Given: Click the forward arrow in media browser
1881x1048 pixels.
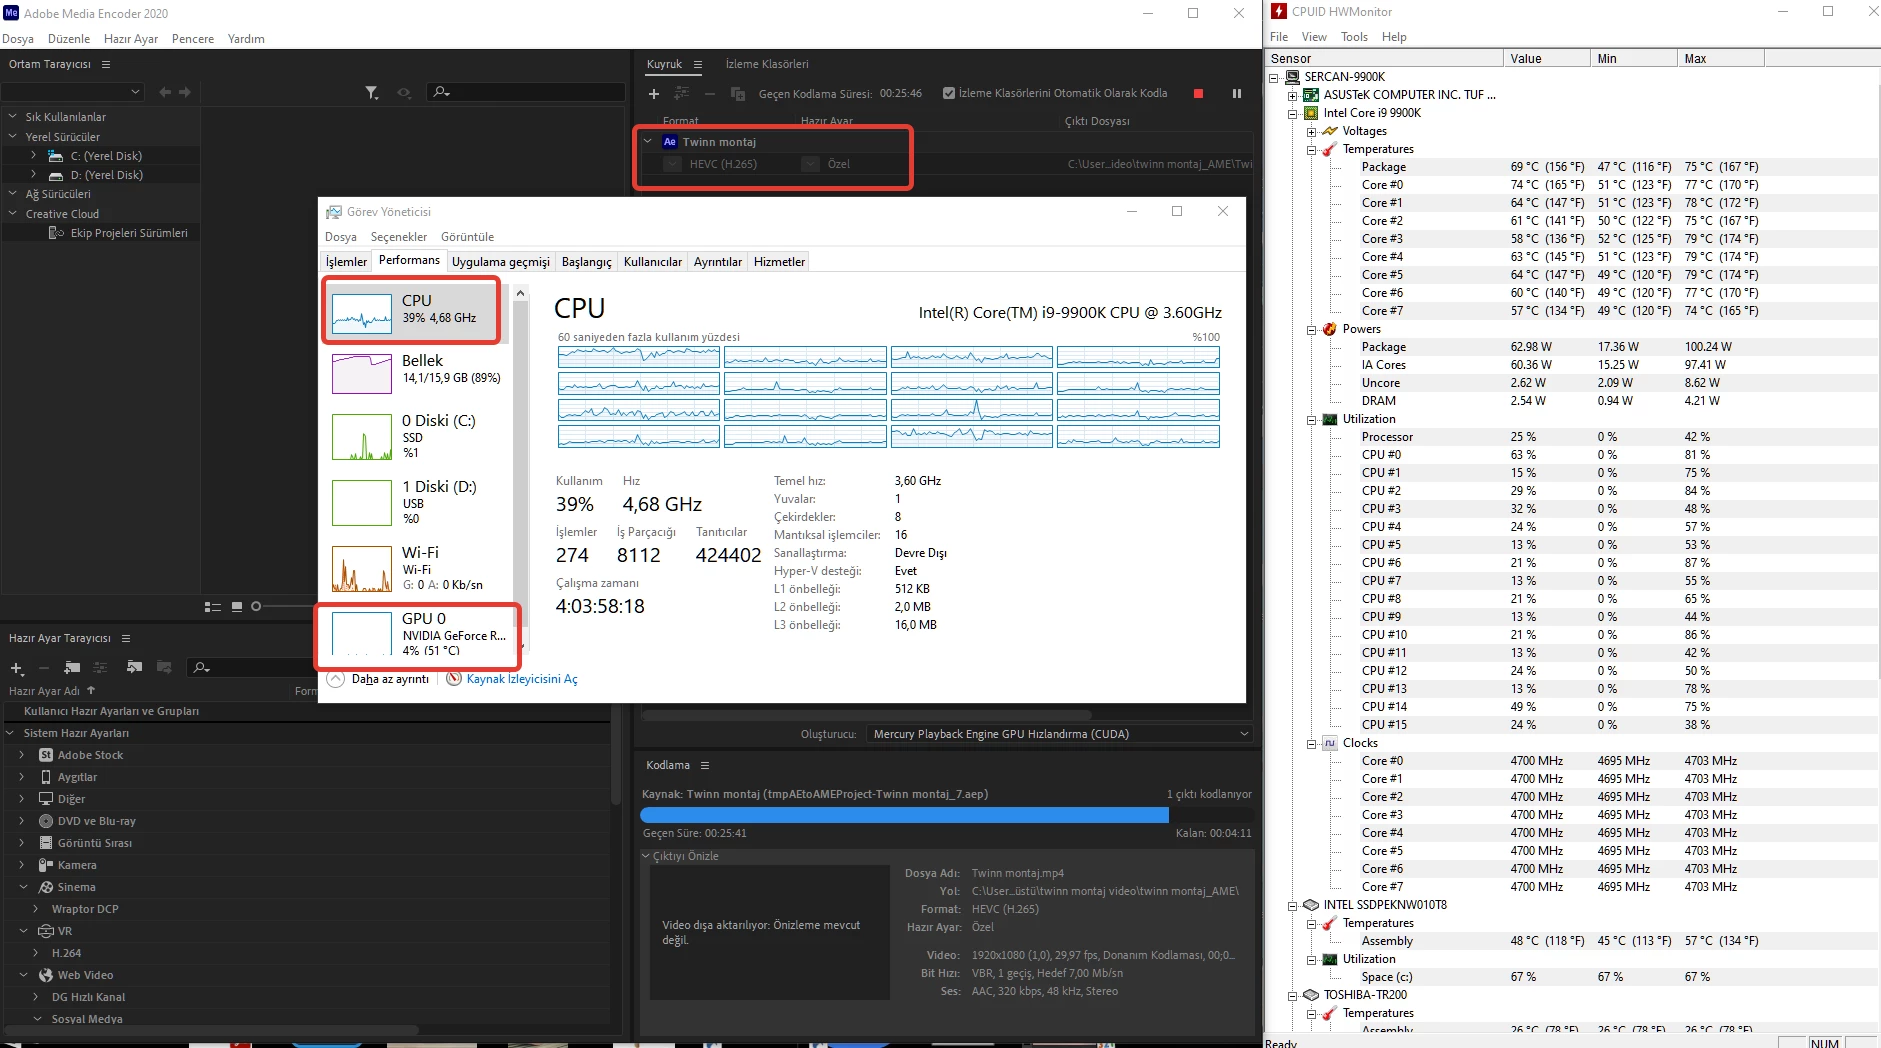Looking at the screenshot, I should pyautogui.click(x=185, y=92).
